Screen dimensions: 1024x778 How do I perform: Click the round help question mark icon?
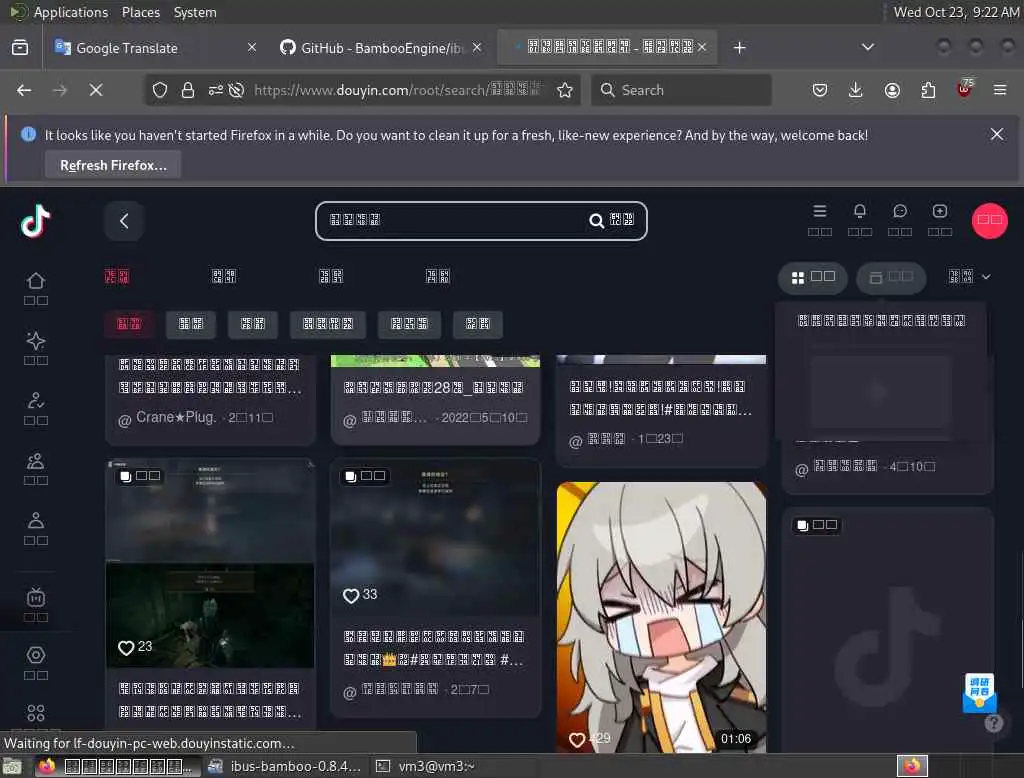point(993,723)
